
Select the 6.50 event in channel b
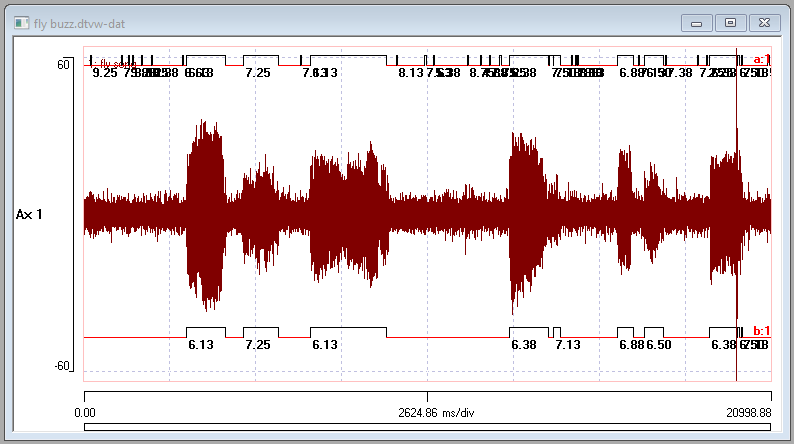coord(659,345)
